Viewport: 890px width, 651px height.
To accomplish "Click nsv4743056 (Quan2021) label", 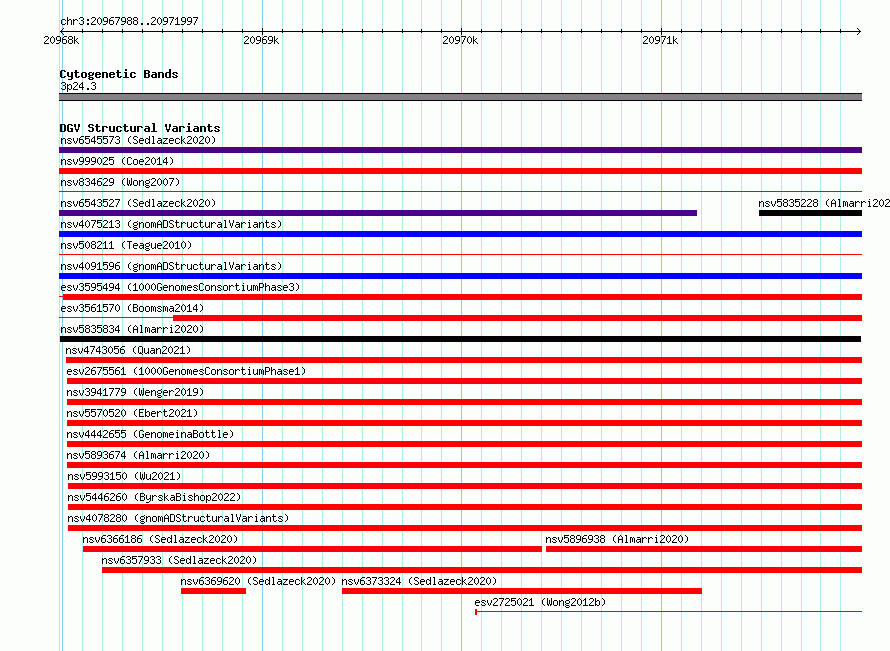I will (128, 350).
